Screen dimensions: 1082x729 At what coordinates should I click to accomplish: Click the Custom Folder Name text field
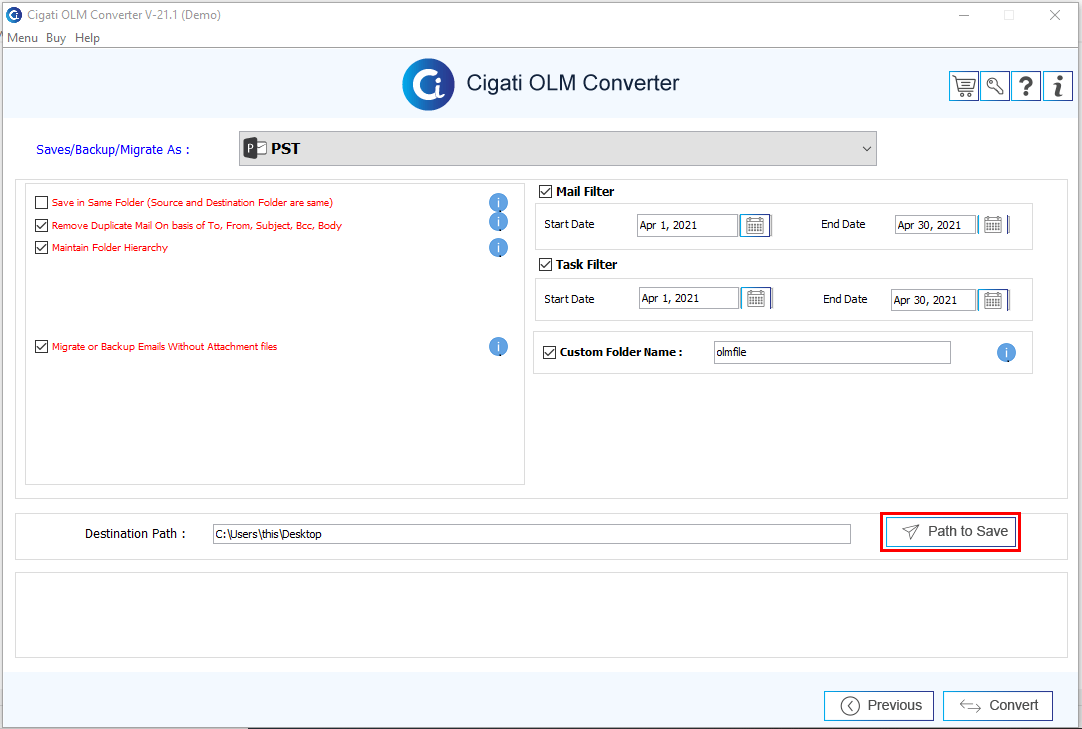(x=832, y=352)
